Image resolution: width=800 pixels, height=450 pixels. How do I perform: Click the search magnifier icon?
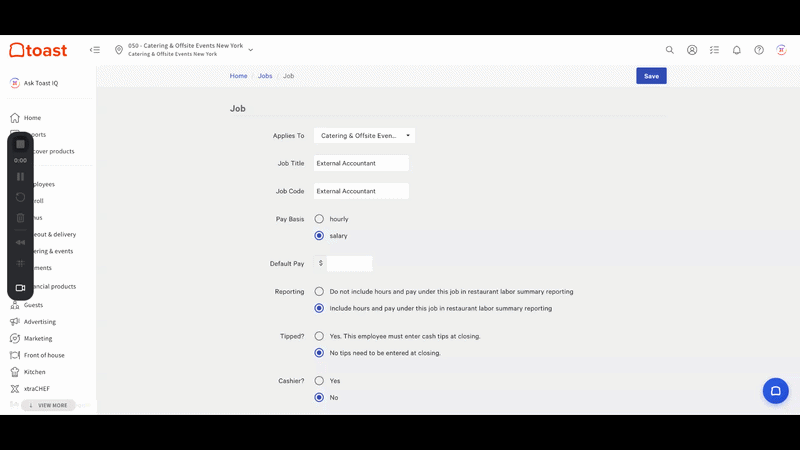click(x=670, y=49)
